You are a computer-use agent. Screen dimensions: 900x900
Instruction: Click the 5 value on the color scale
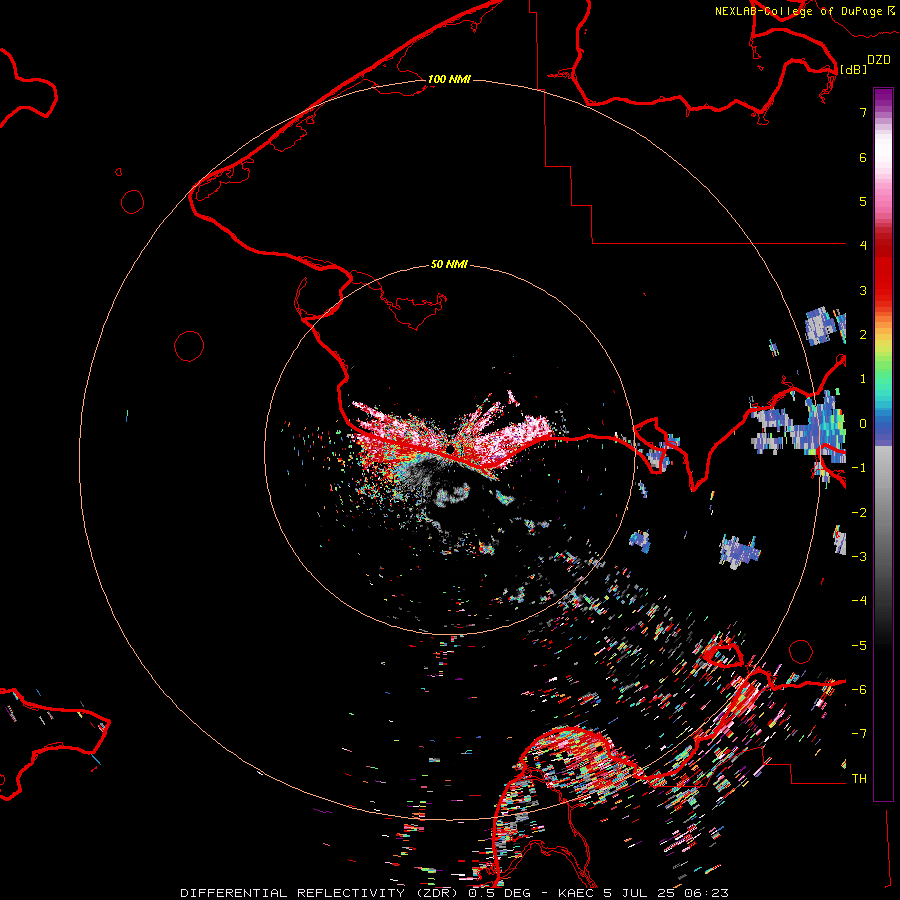[x=863, y=201]
